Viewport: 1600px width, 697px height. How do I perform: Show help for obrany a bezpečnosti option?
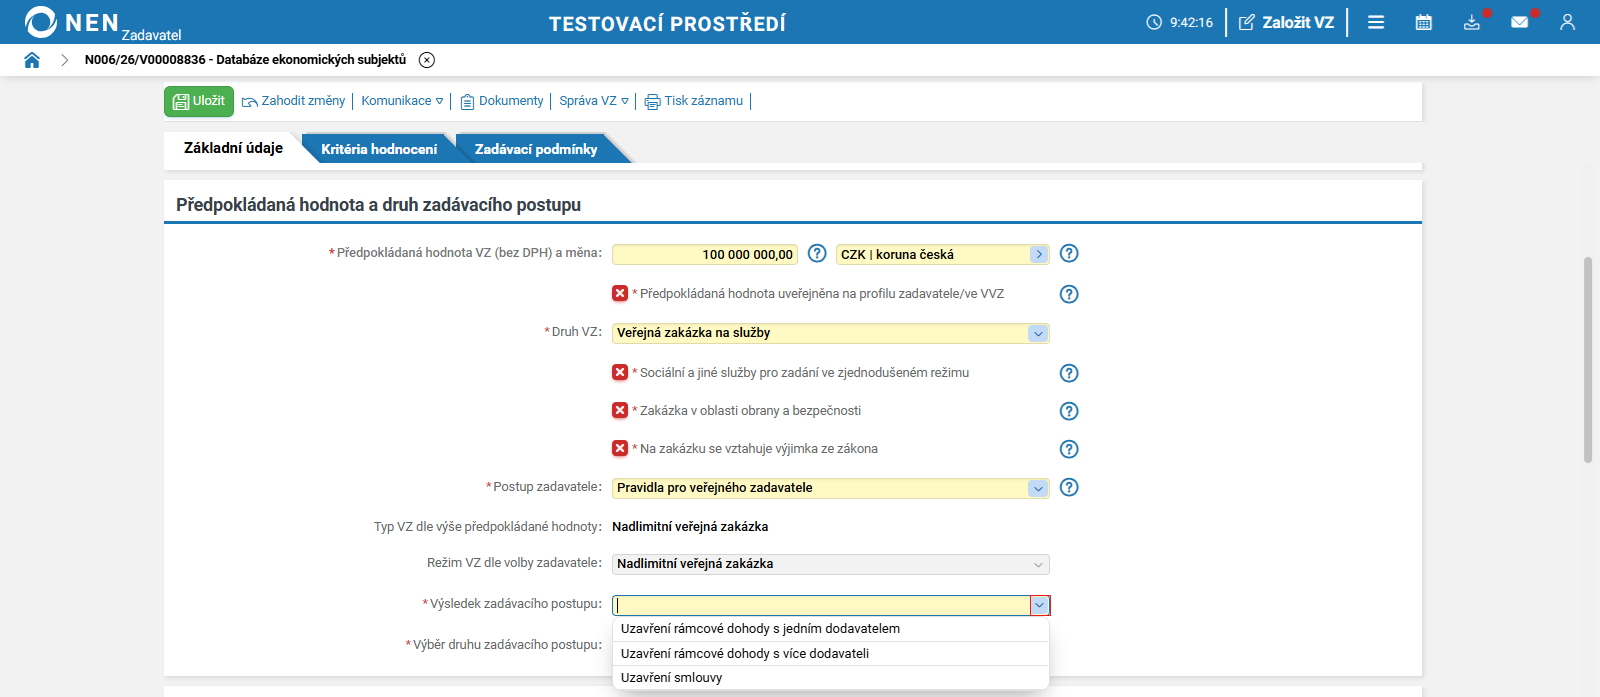click(1069, 411)
